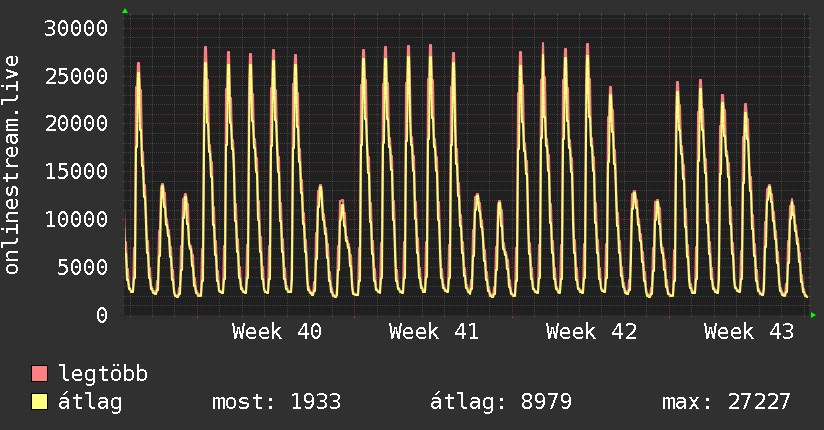Select the Week 41 axis label
Viewport: 824px width, 430px height.
coord(434,332)
